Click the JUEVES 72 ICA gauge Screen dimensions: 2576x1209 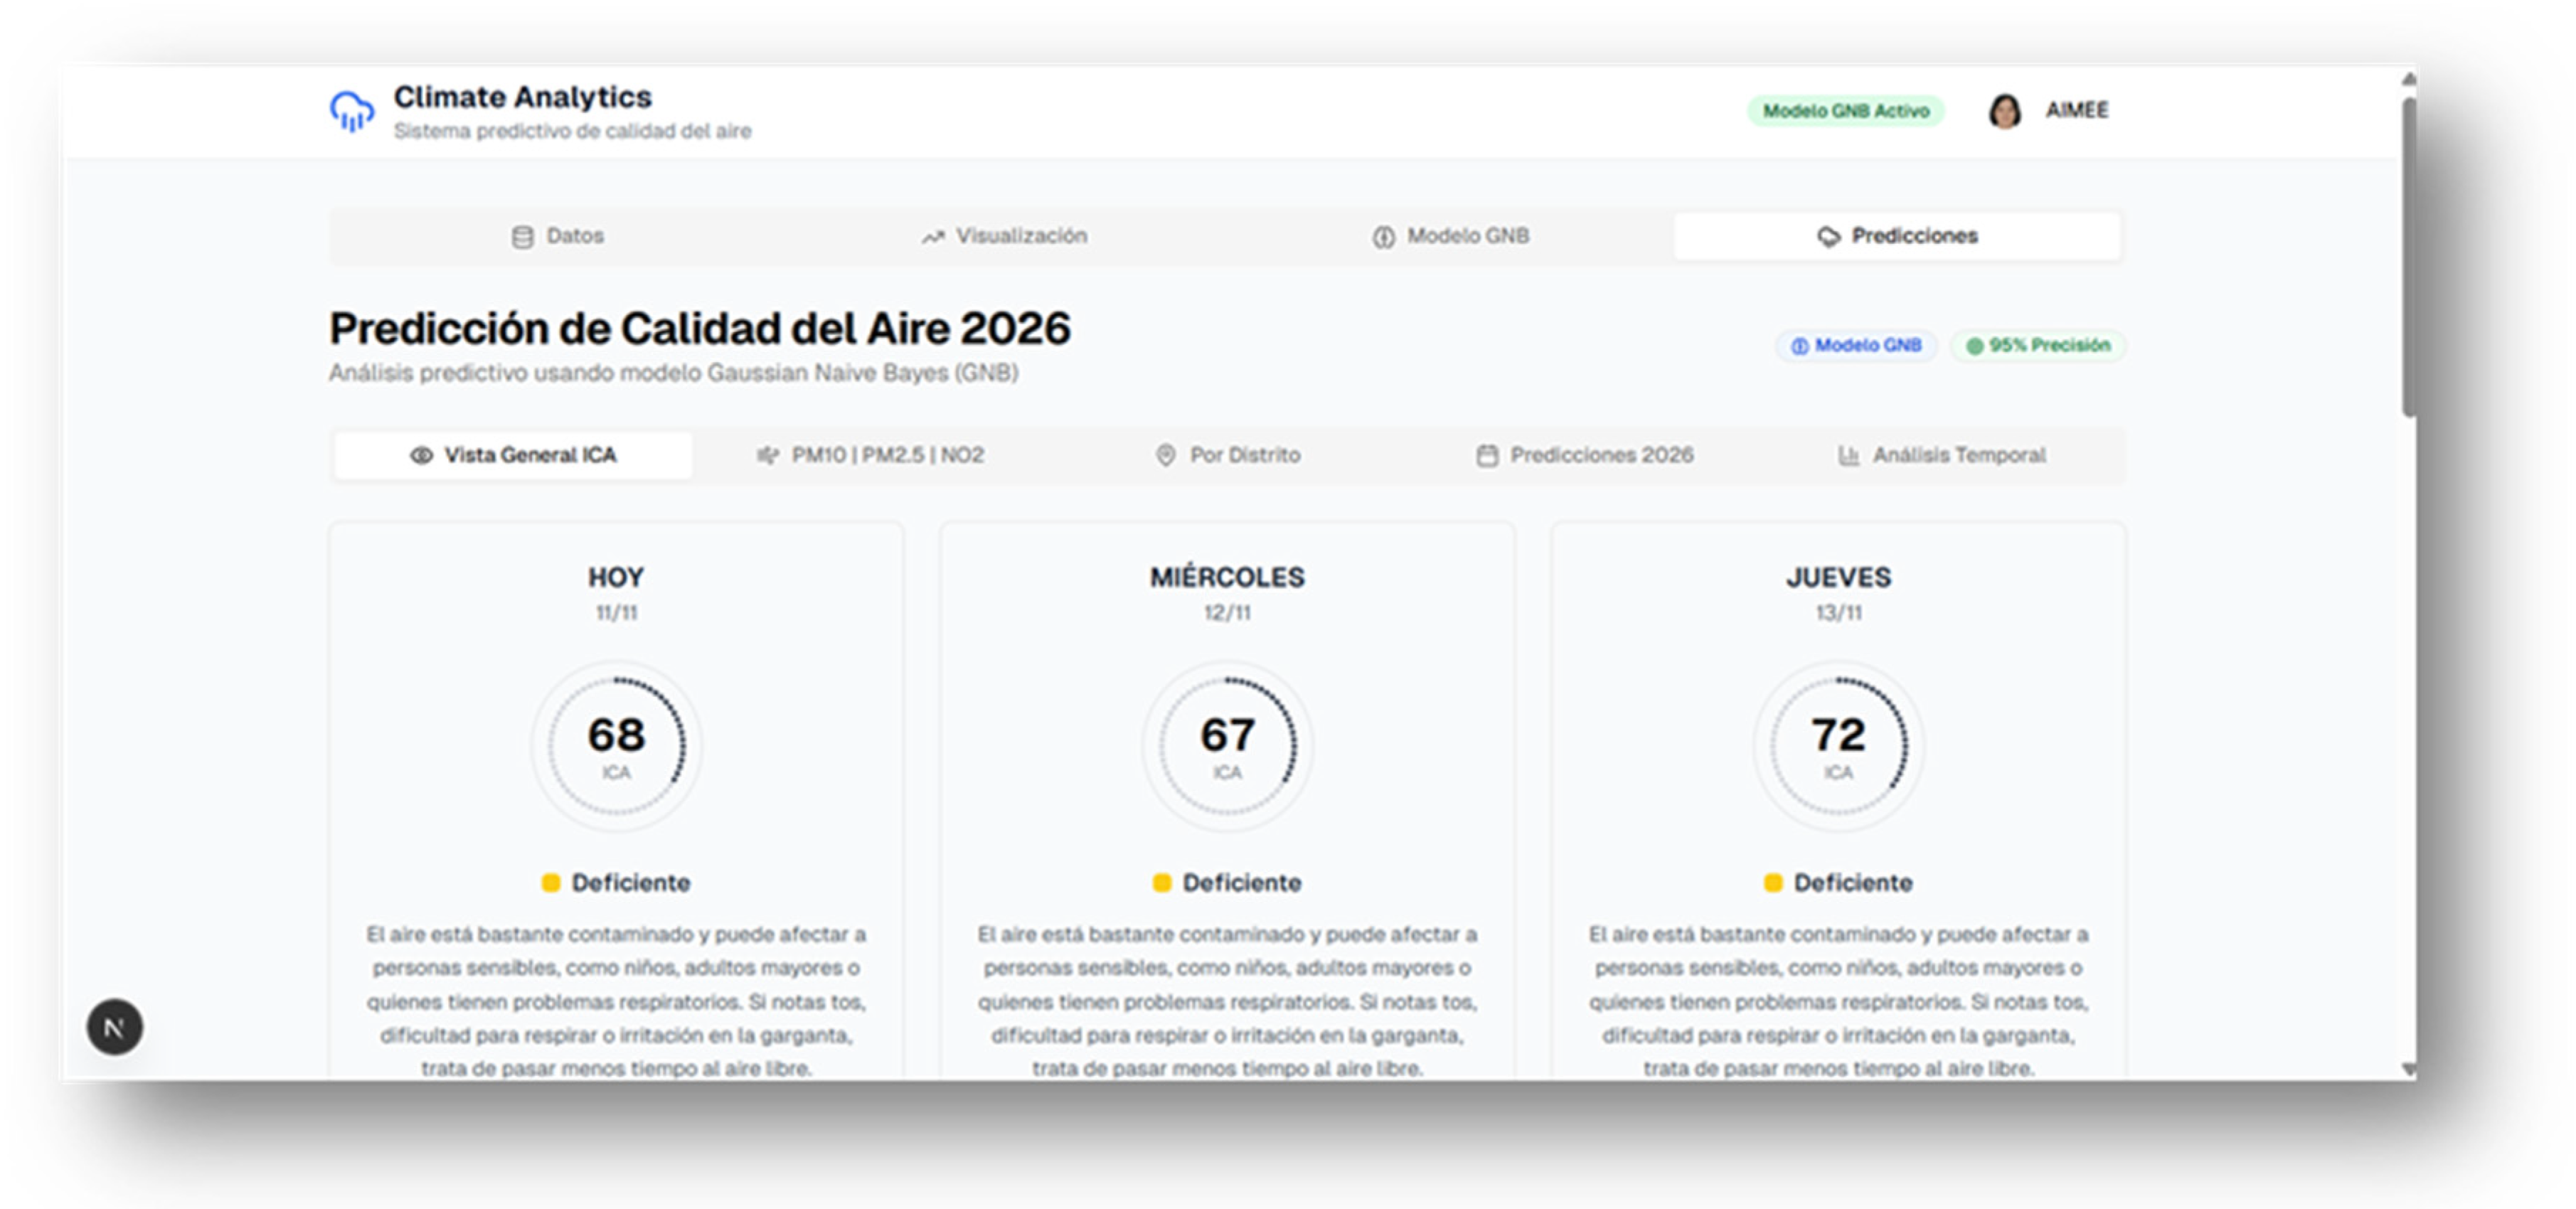1838,746
